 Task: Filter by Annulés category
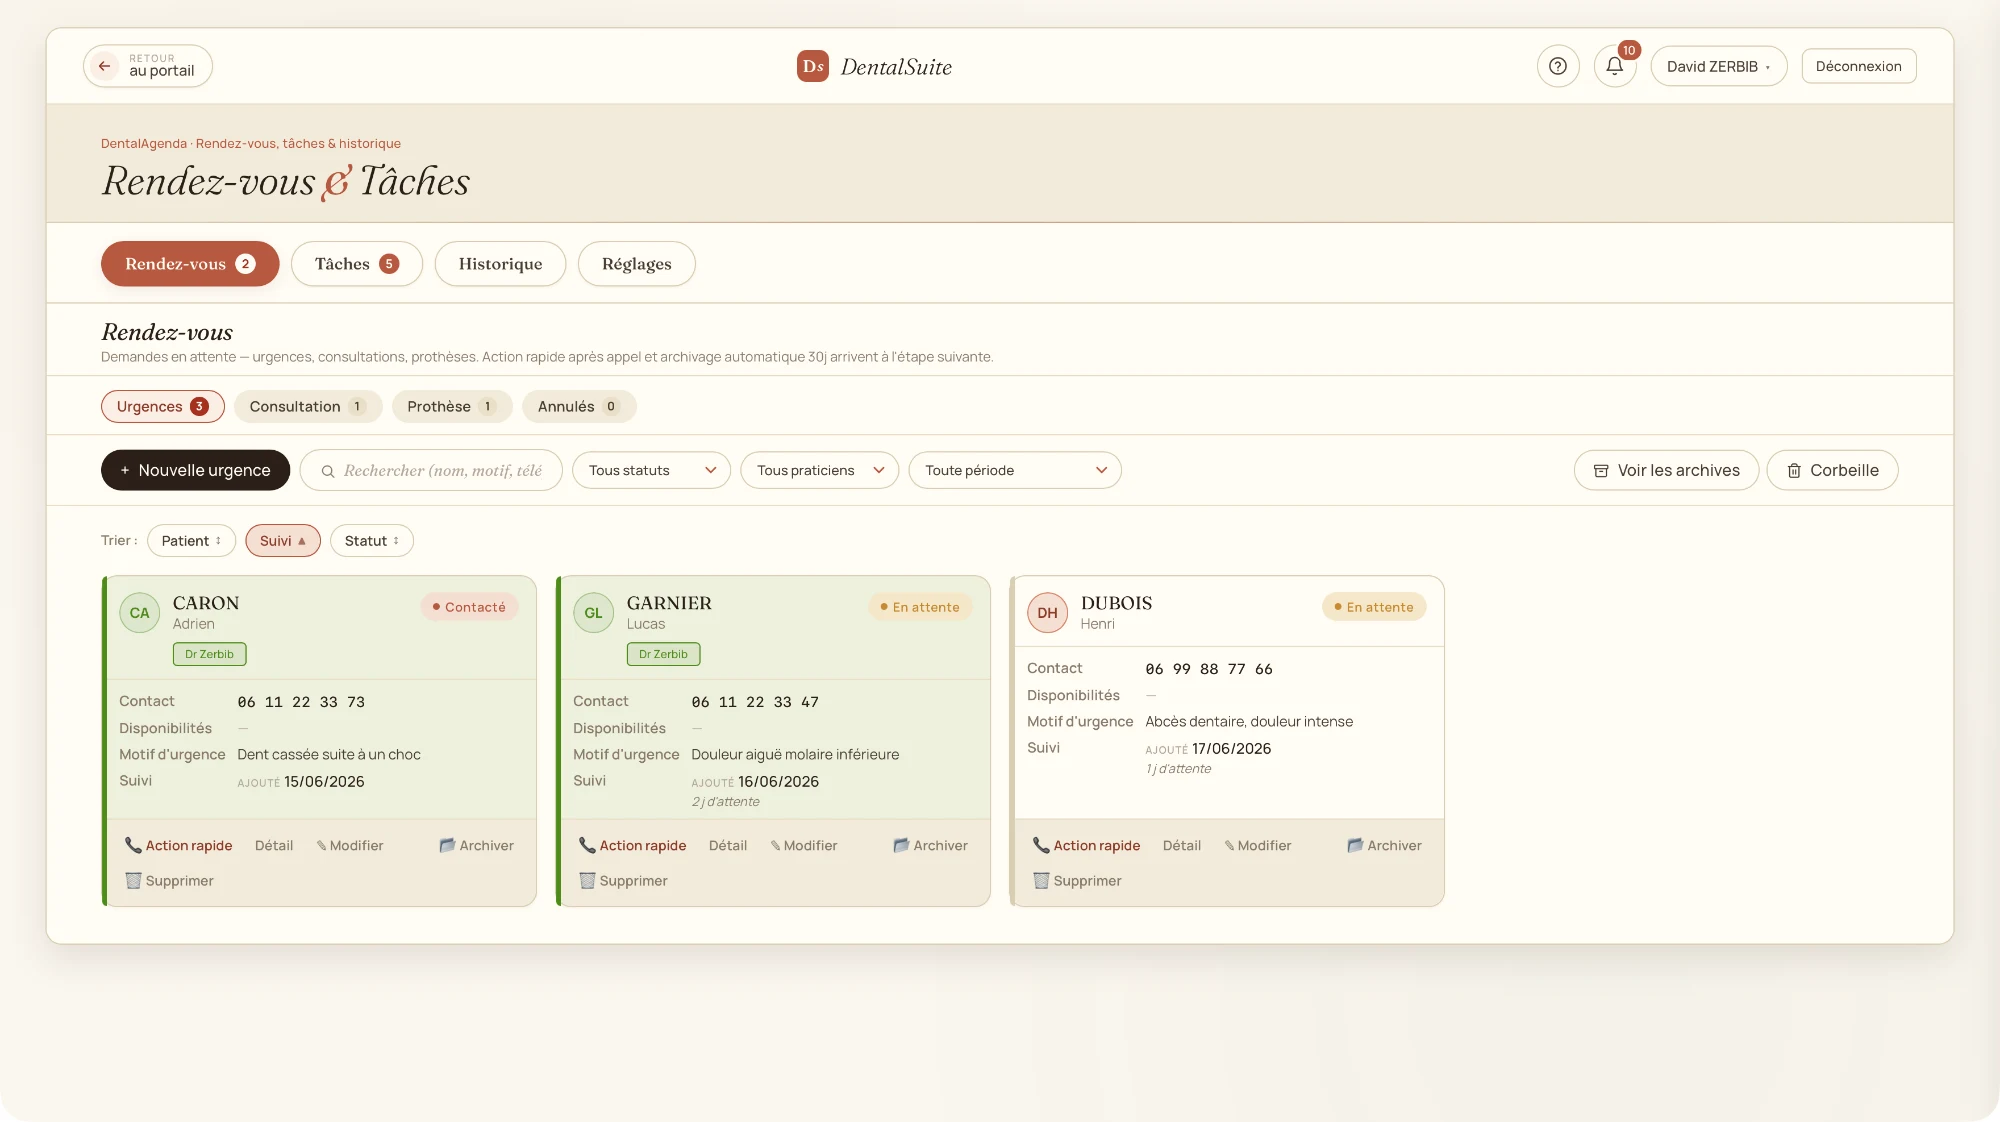pyautogui.click(x=579, y=406)
